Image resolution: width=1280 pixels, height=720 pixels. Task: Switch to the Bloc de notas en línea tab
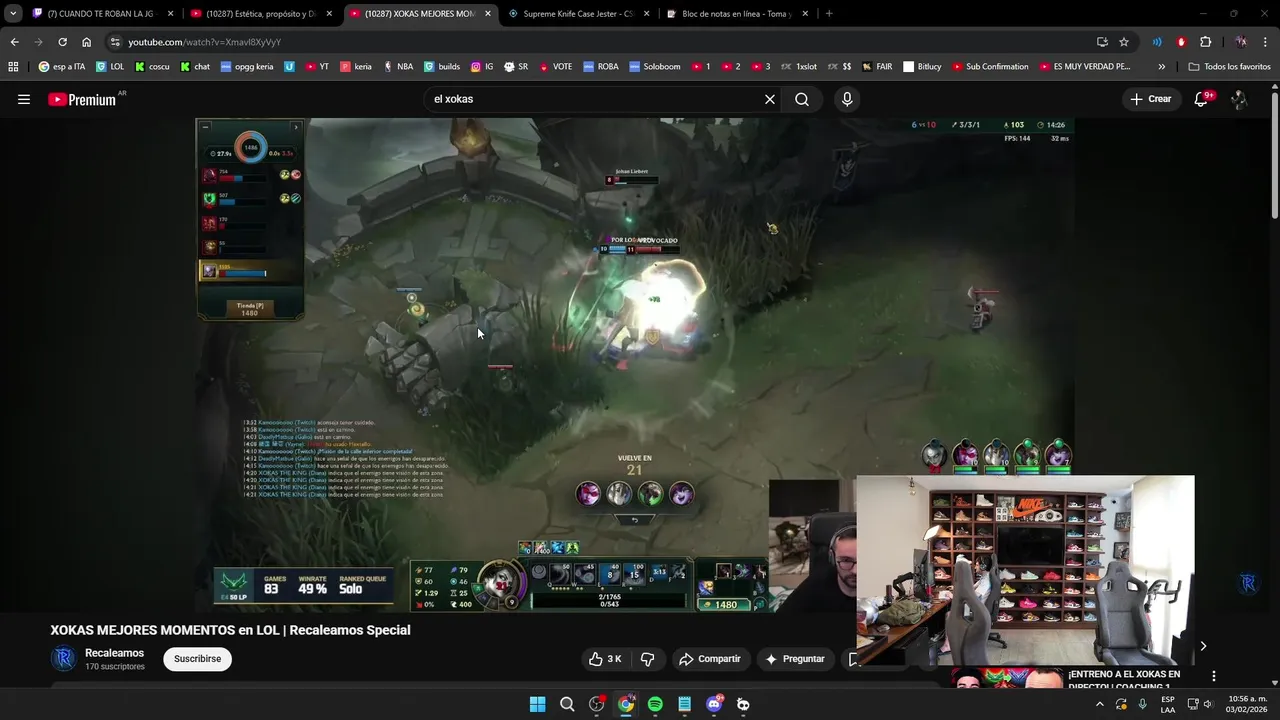738,14
